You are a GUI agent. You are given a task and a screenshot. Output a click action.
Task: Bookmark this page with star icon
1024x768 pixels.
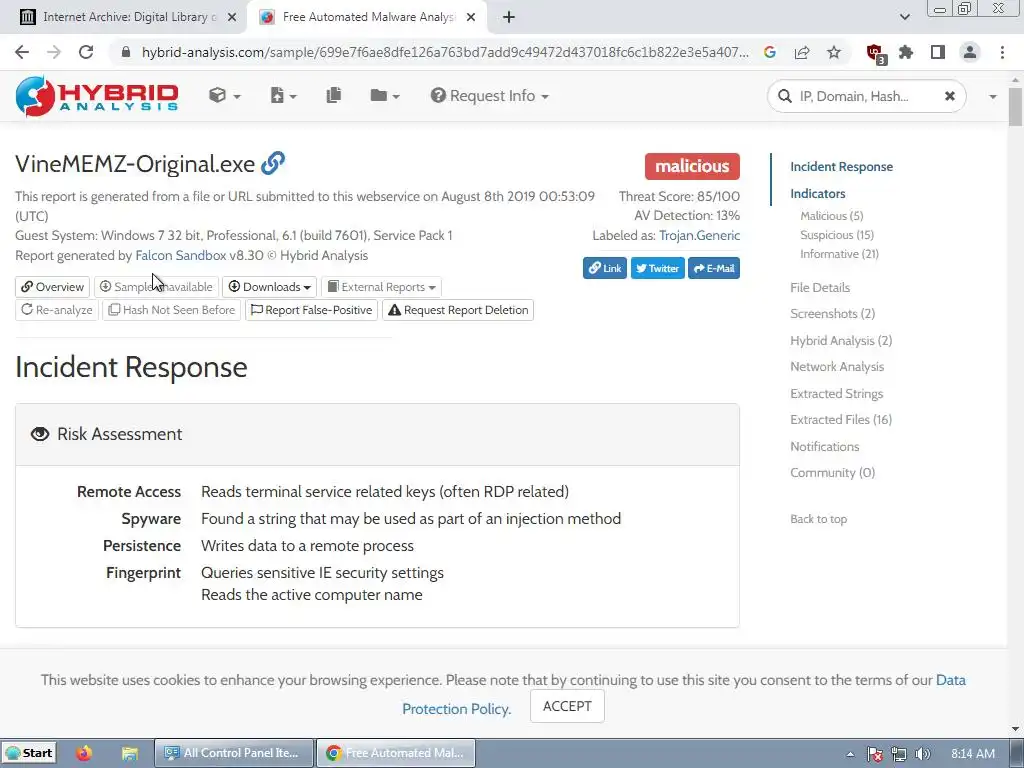pyautogui.click(x=834, y=52)
